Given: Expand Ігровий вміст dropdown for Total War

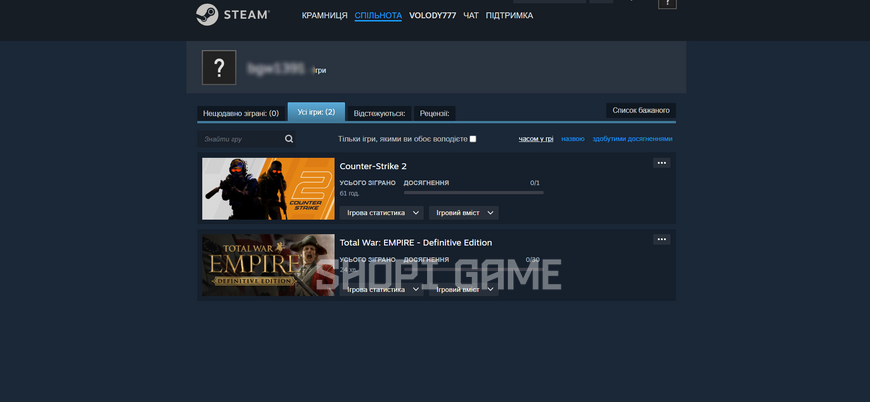Looking at the screenshot, I should tap(463, 289).
